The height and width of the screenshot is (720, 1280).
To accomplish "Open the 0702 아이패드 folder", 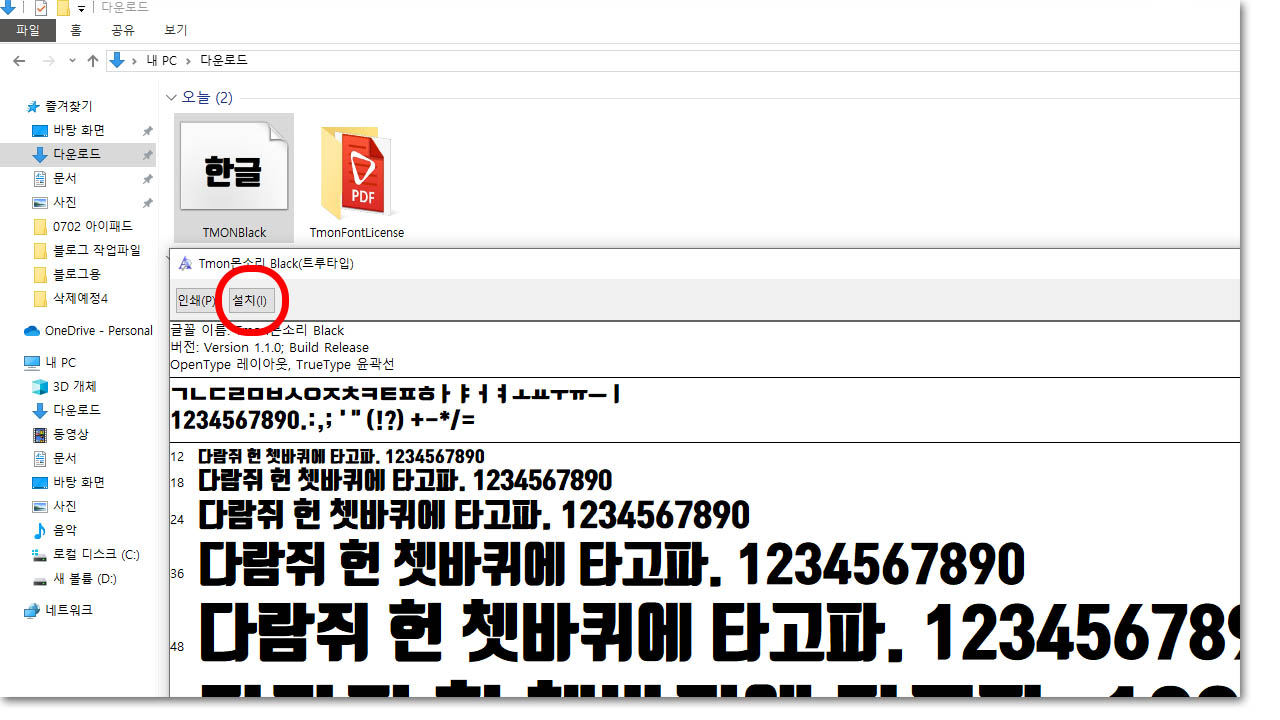I will [x=93, y=226].
